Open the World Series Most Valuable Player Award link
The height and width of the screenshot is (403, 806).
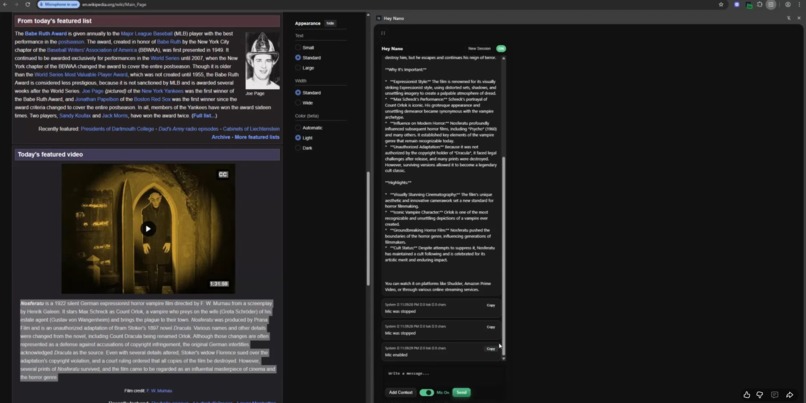[x=81, y=75]
